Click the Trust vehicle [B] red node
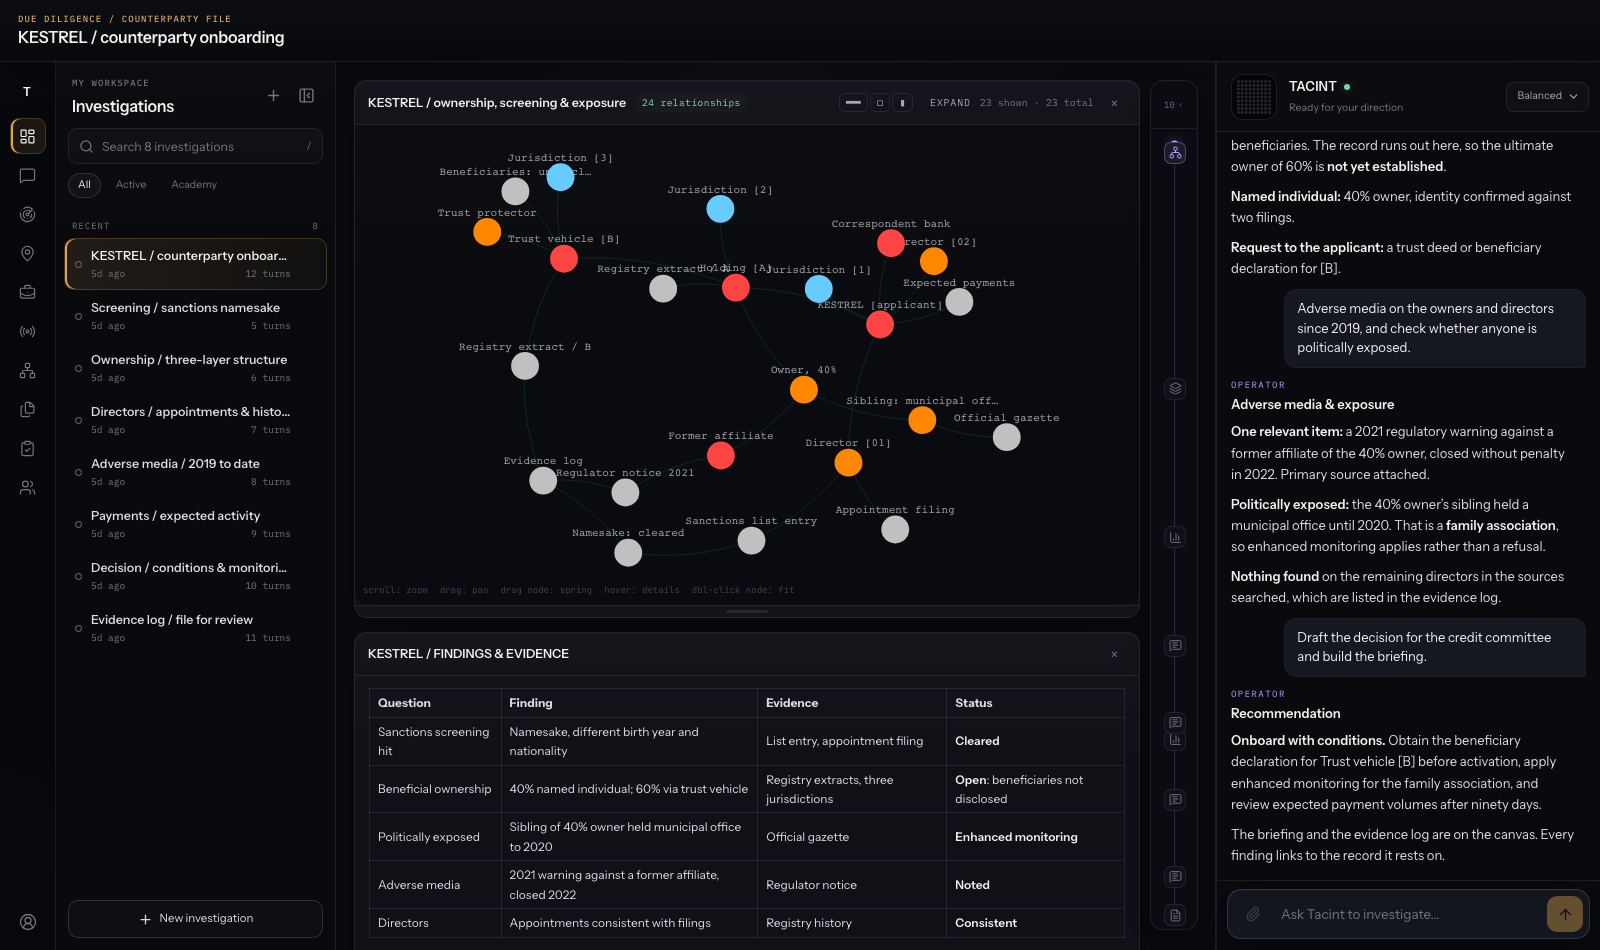The width and height of the screenshot is (1600, 950). (x=564, y=259)
